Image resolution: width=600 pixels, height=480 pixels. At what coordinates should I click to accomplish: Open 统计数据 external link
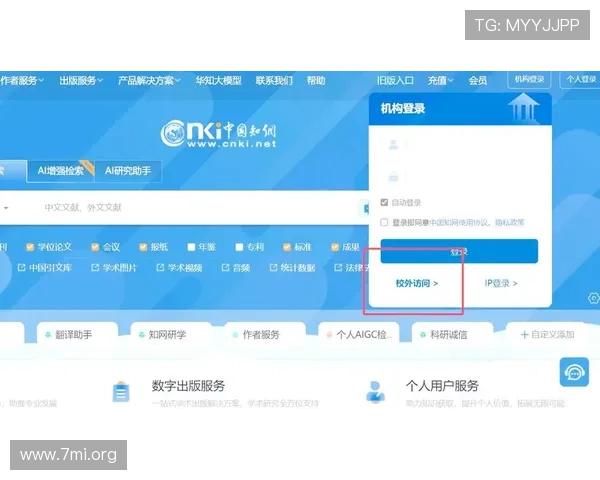pos(292,268)
